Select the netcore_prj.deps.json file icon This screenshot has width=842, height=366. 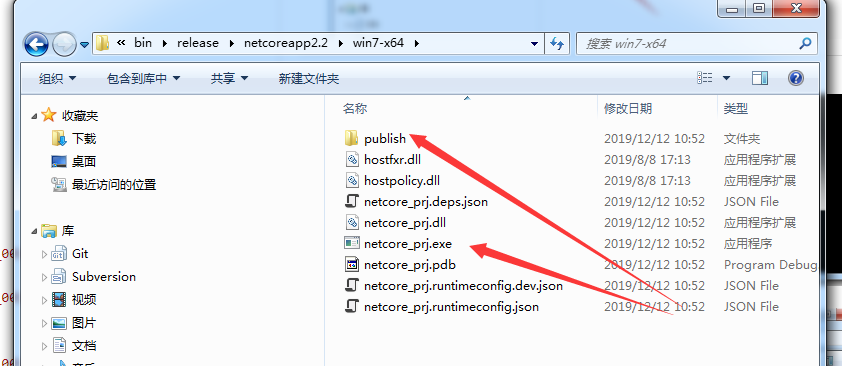(351, 202)
